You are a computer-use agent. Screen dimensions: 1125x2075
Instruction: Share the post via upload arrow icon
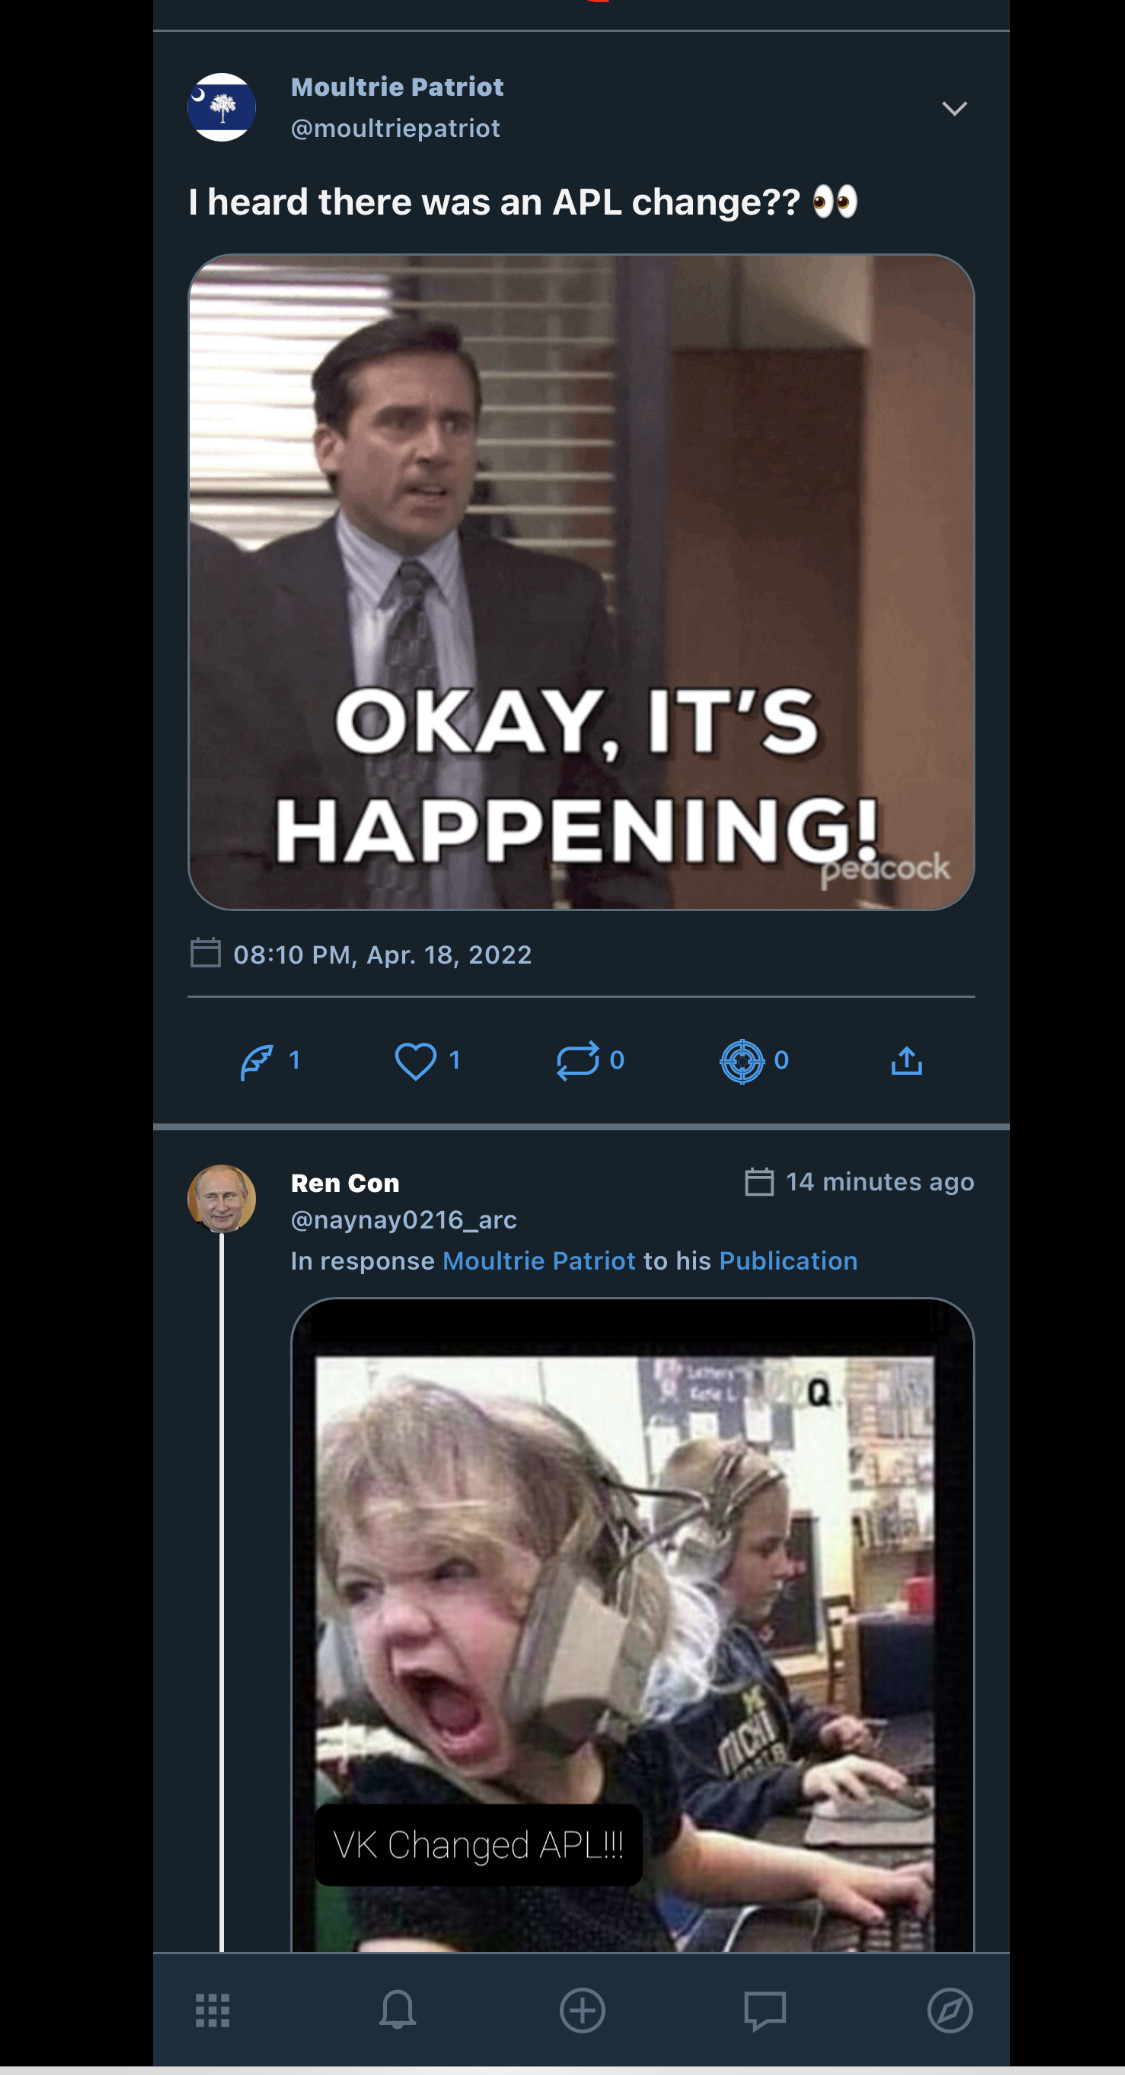coord(906,1061)
